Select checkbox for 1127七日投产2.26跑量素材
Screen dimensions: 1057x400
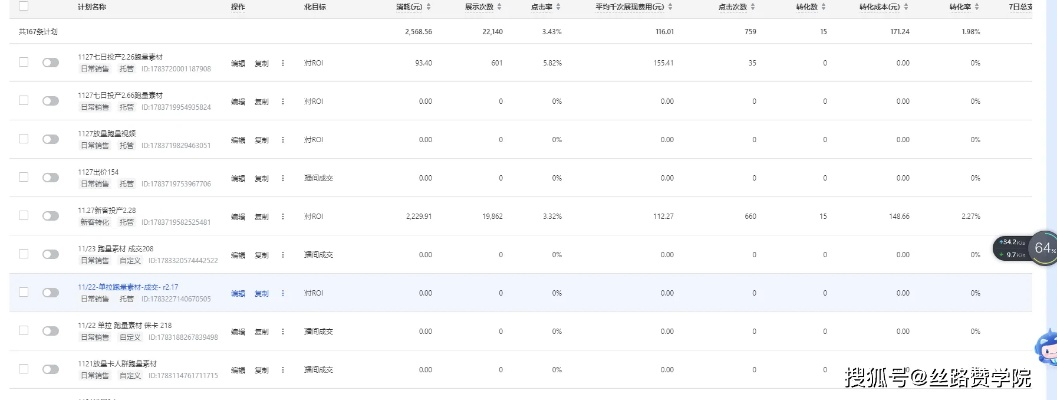click(24, 62)
